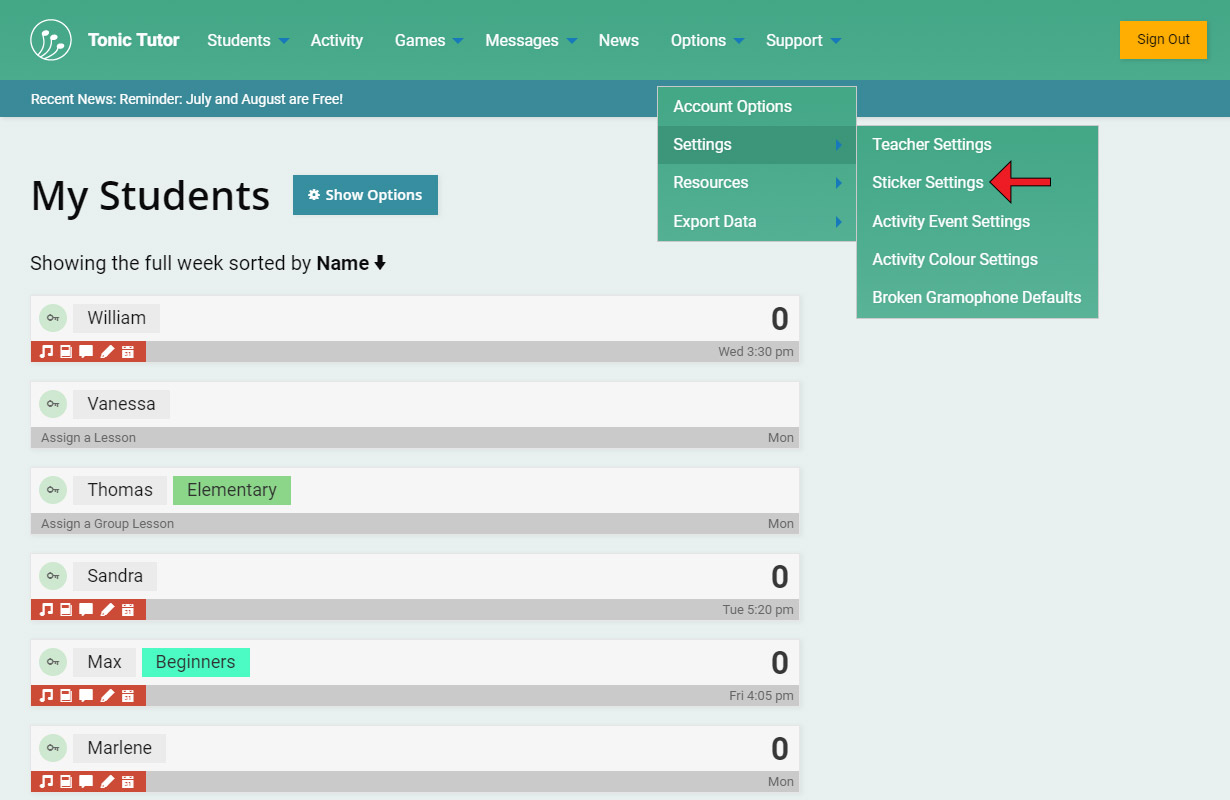Click the book icon in Sandra's row
The height and width of the screenshot is (800, 1230).
tap(66, 610)
